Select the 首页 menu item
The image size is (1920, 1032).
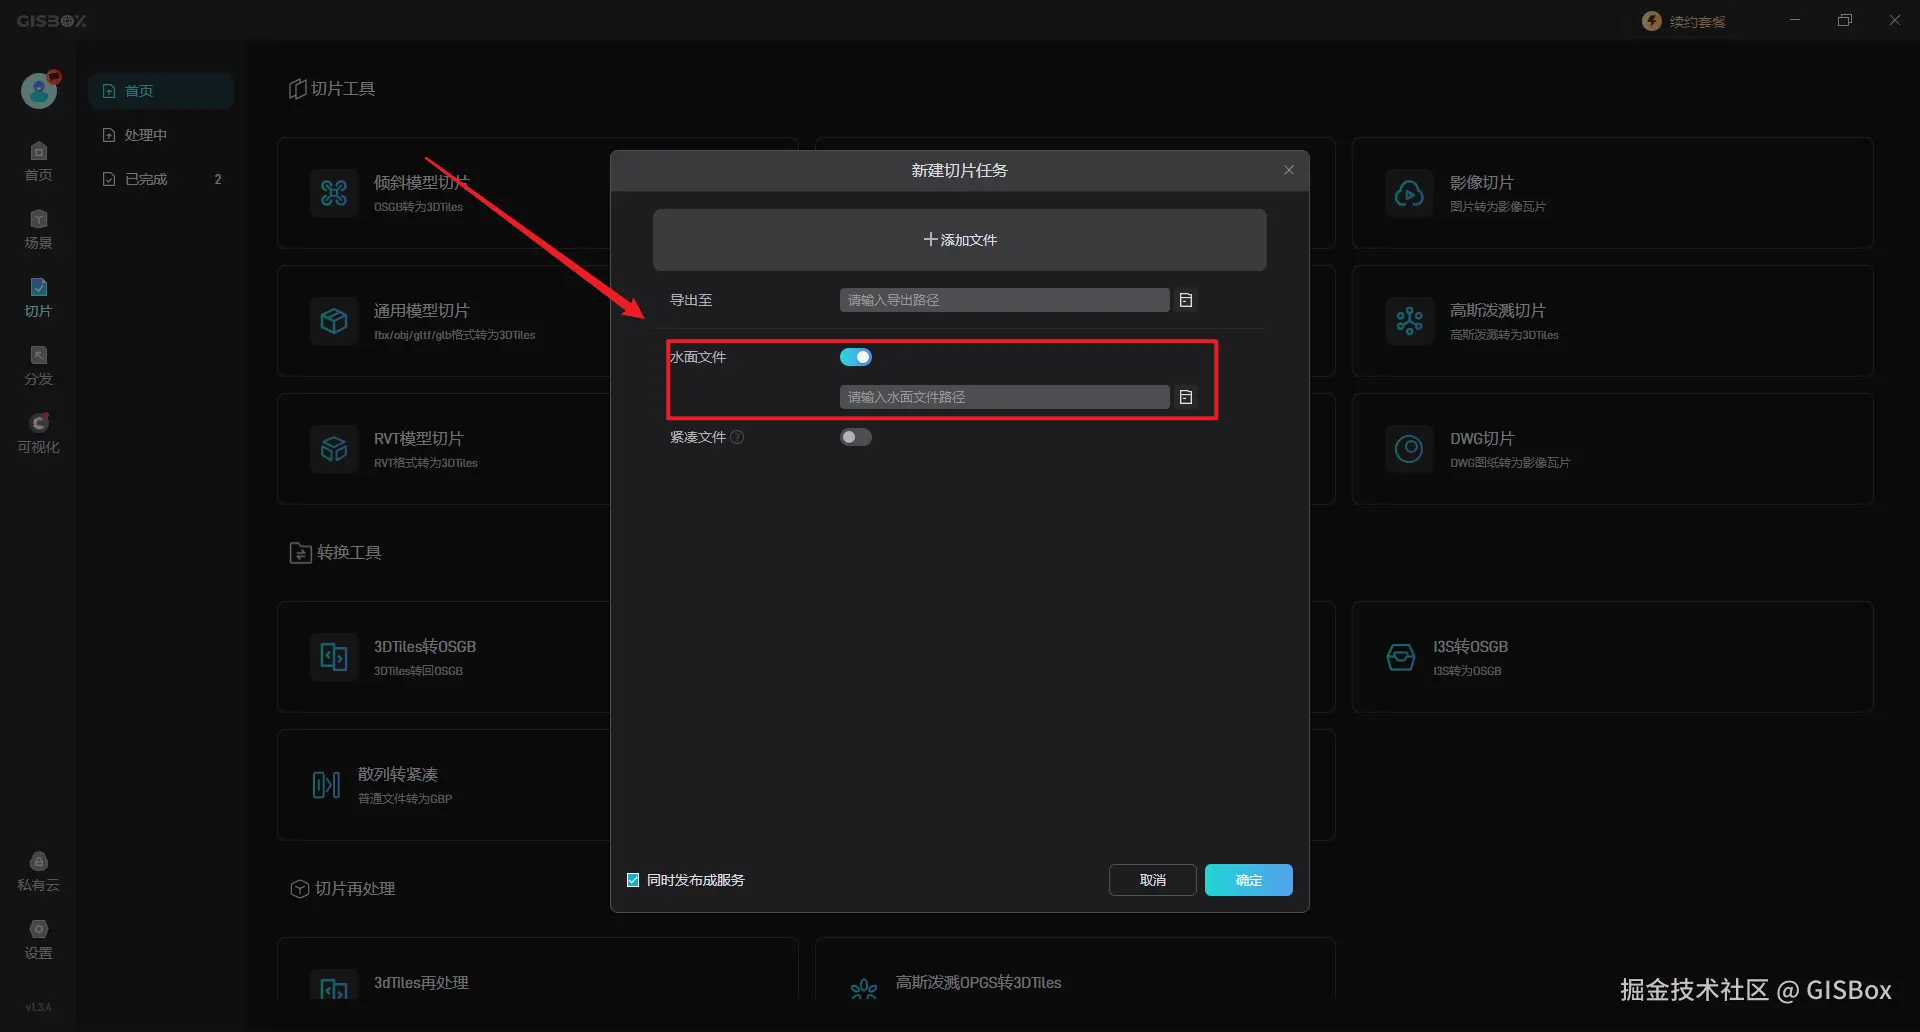pyautogui.click(x=160, y=91)
